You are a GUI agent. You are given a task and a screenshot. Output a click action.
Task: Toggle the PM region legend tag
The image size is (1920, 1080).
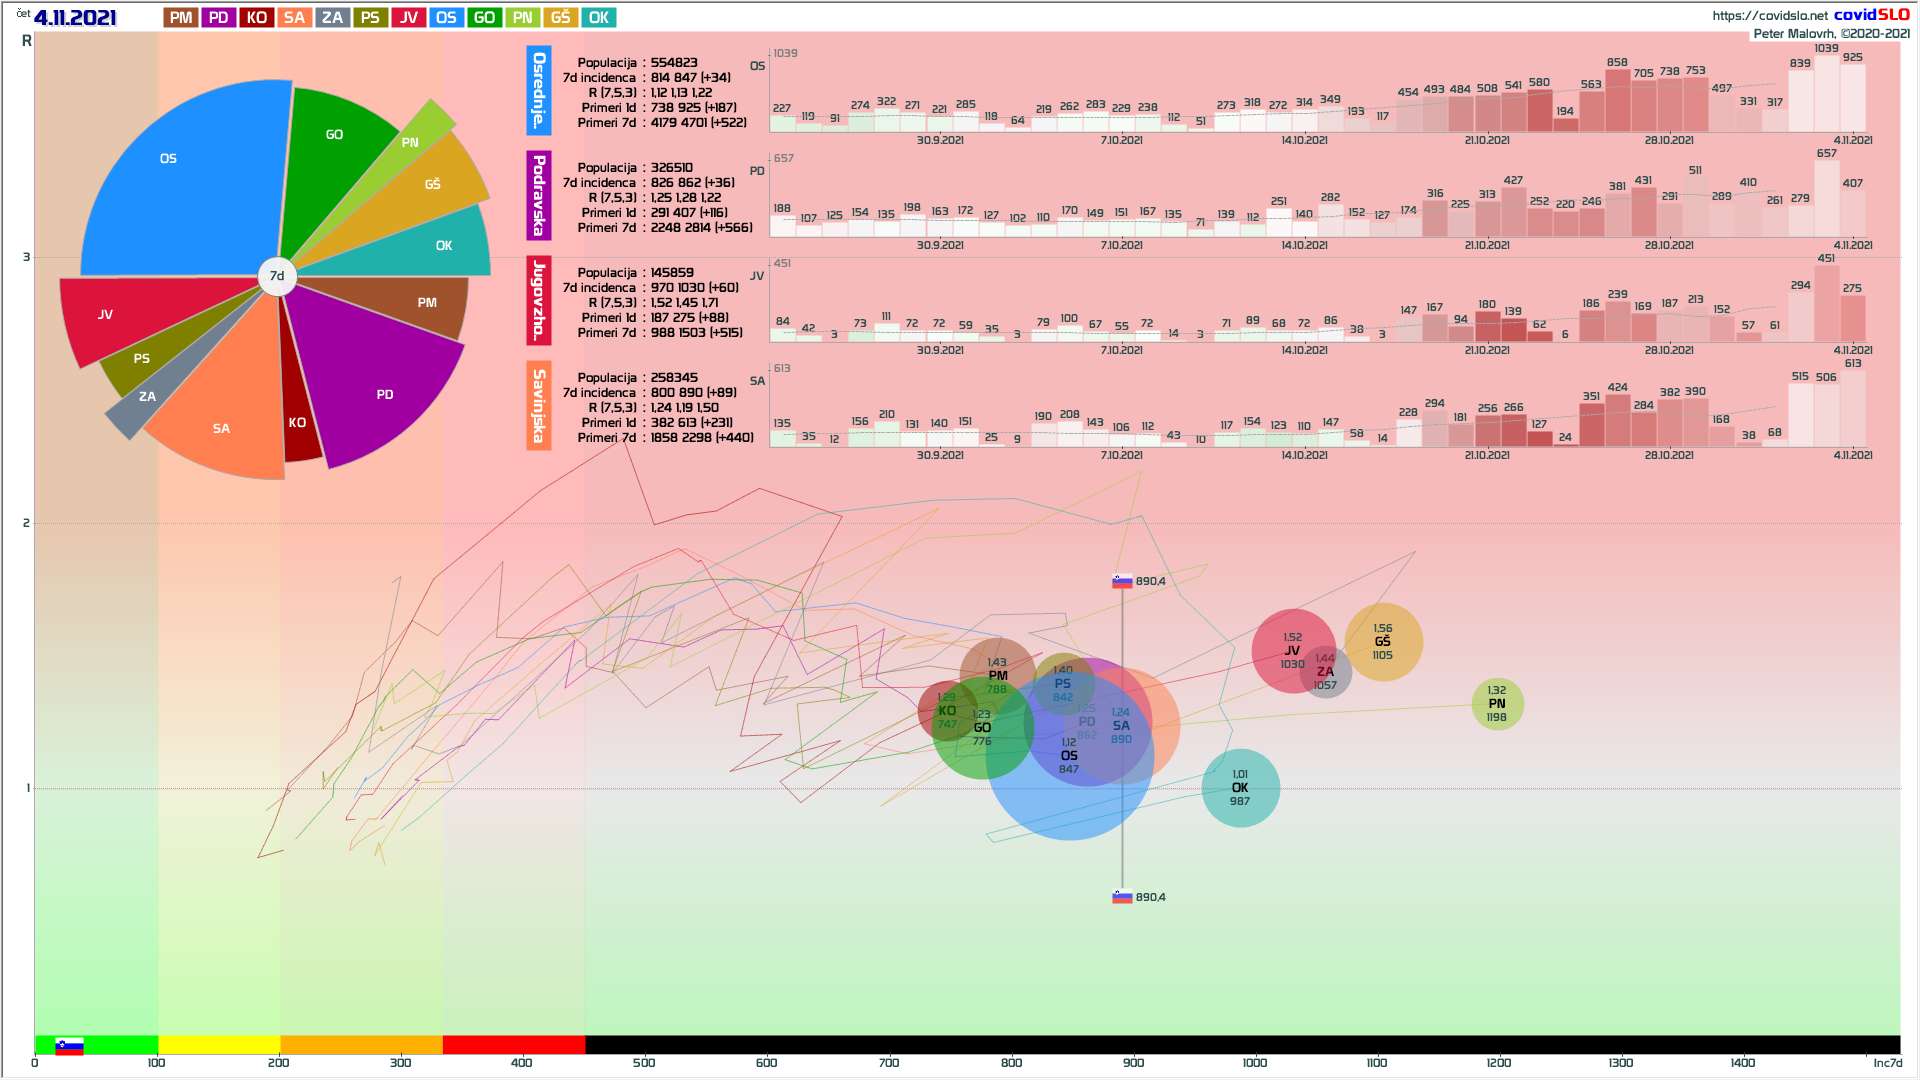(x=181, y=18)
